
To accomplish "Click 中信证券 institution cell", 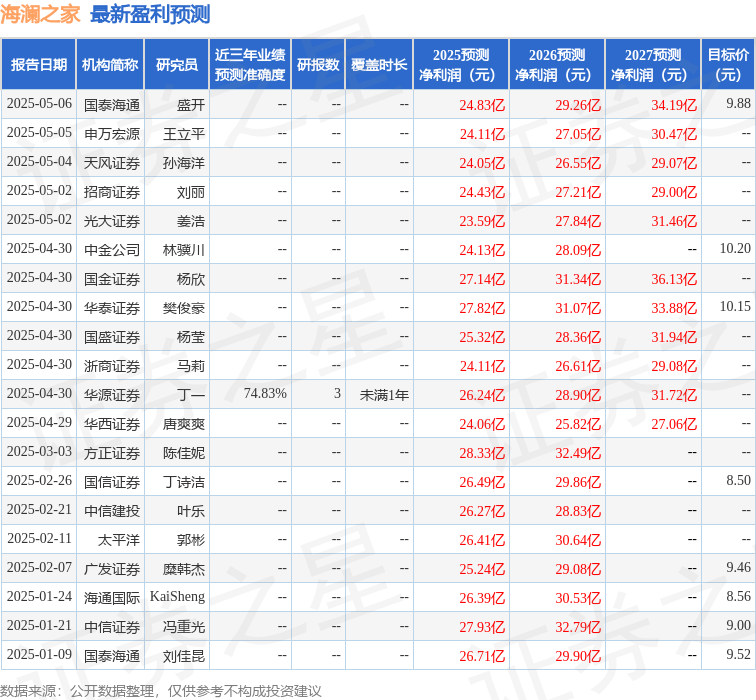I will pos(112,627).
